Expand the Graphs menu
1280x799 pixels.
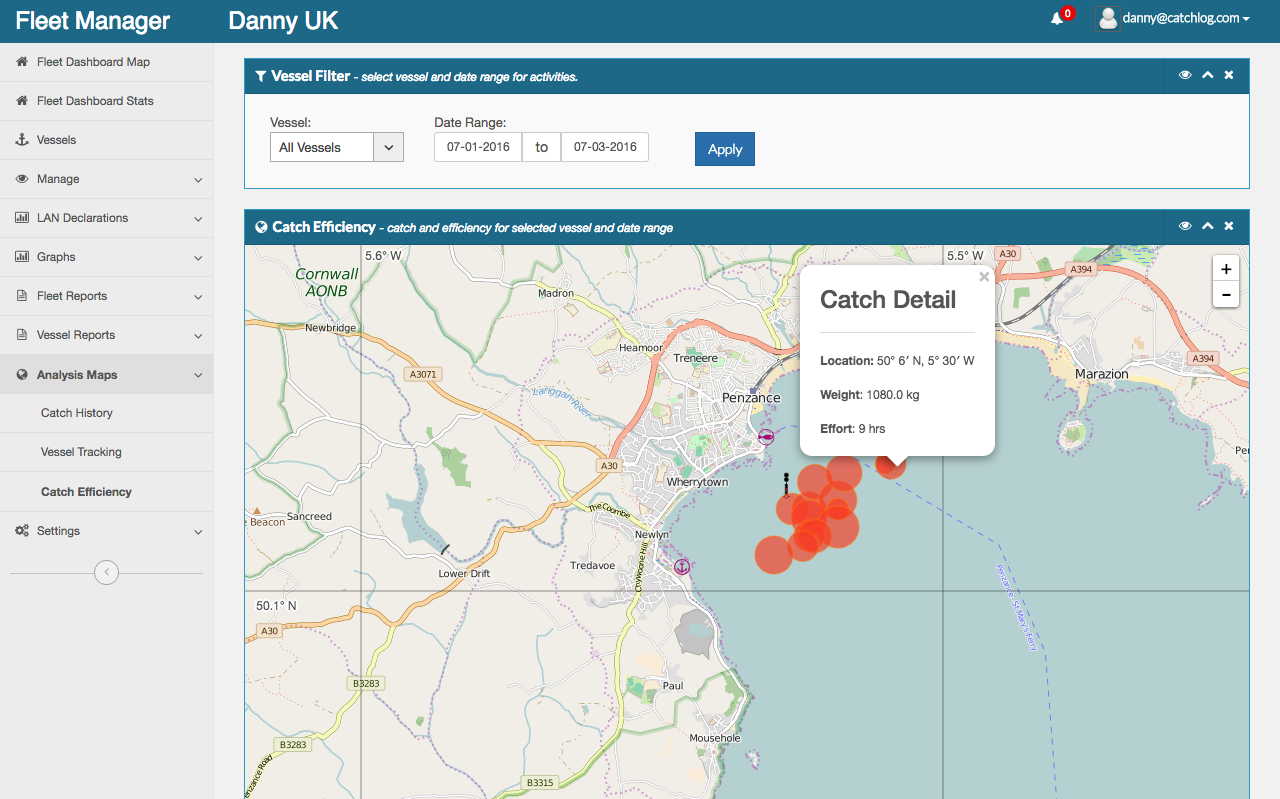pyautogui.click(x=106, y=257)
